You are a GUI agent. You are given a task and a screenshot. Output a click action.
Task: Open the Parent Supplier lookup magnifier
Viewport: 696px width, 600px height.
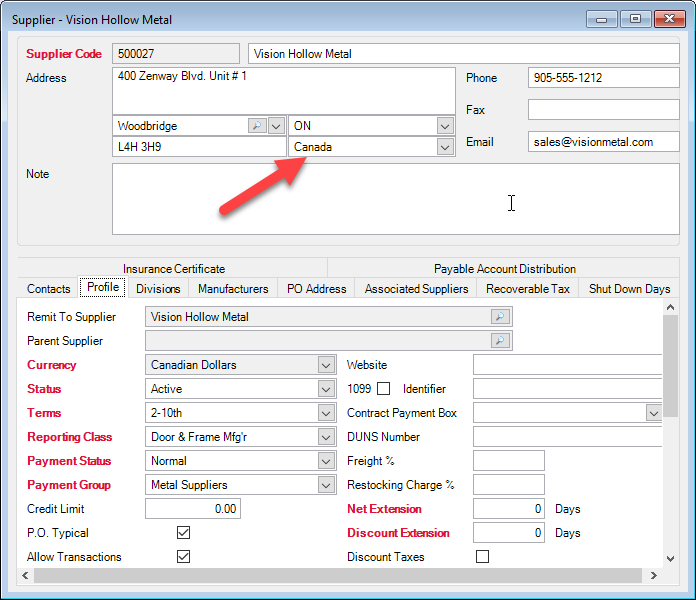tap(500, 341)
